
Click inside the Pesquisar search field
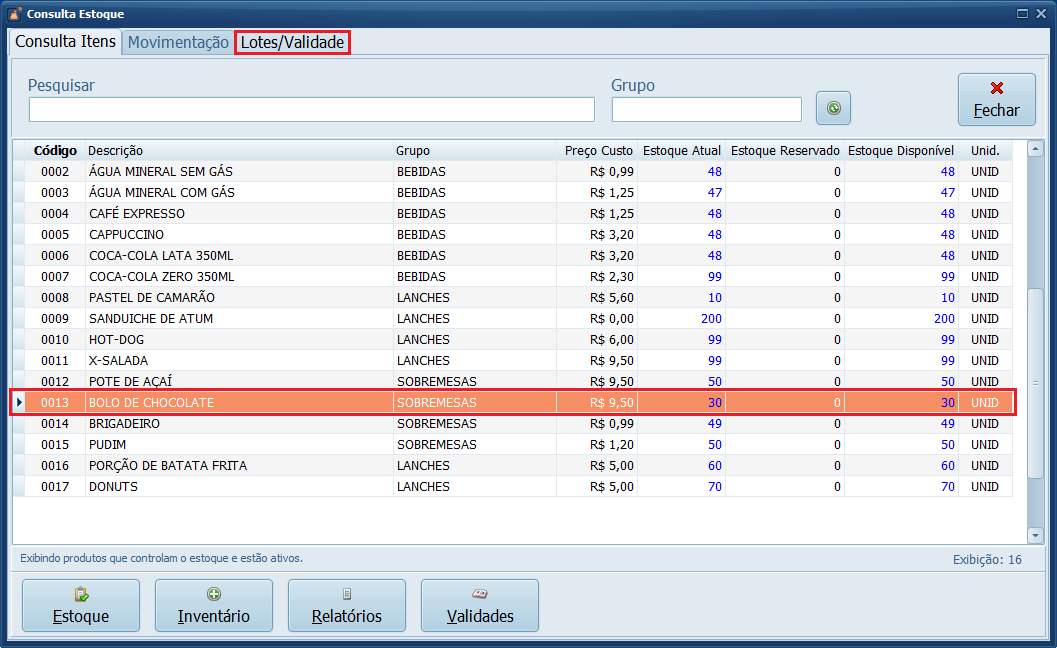point(311,109)
